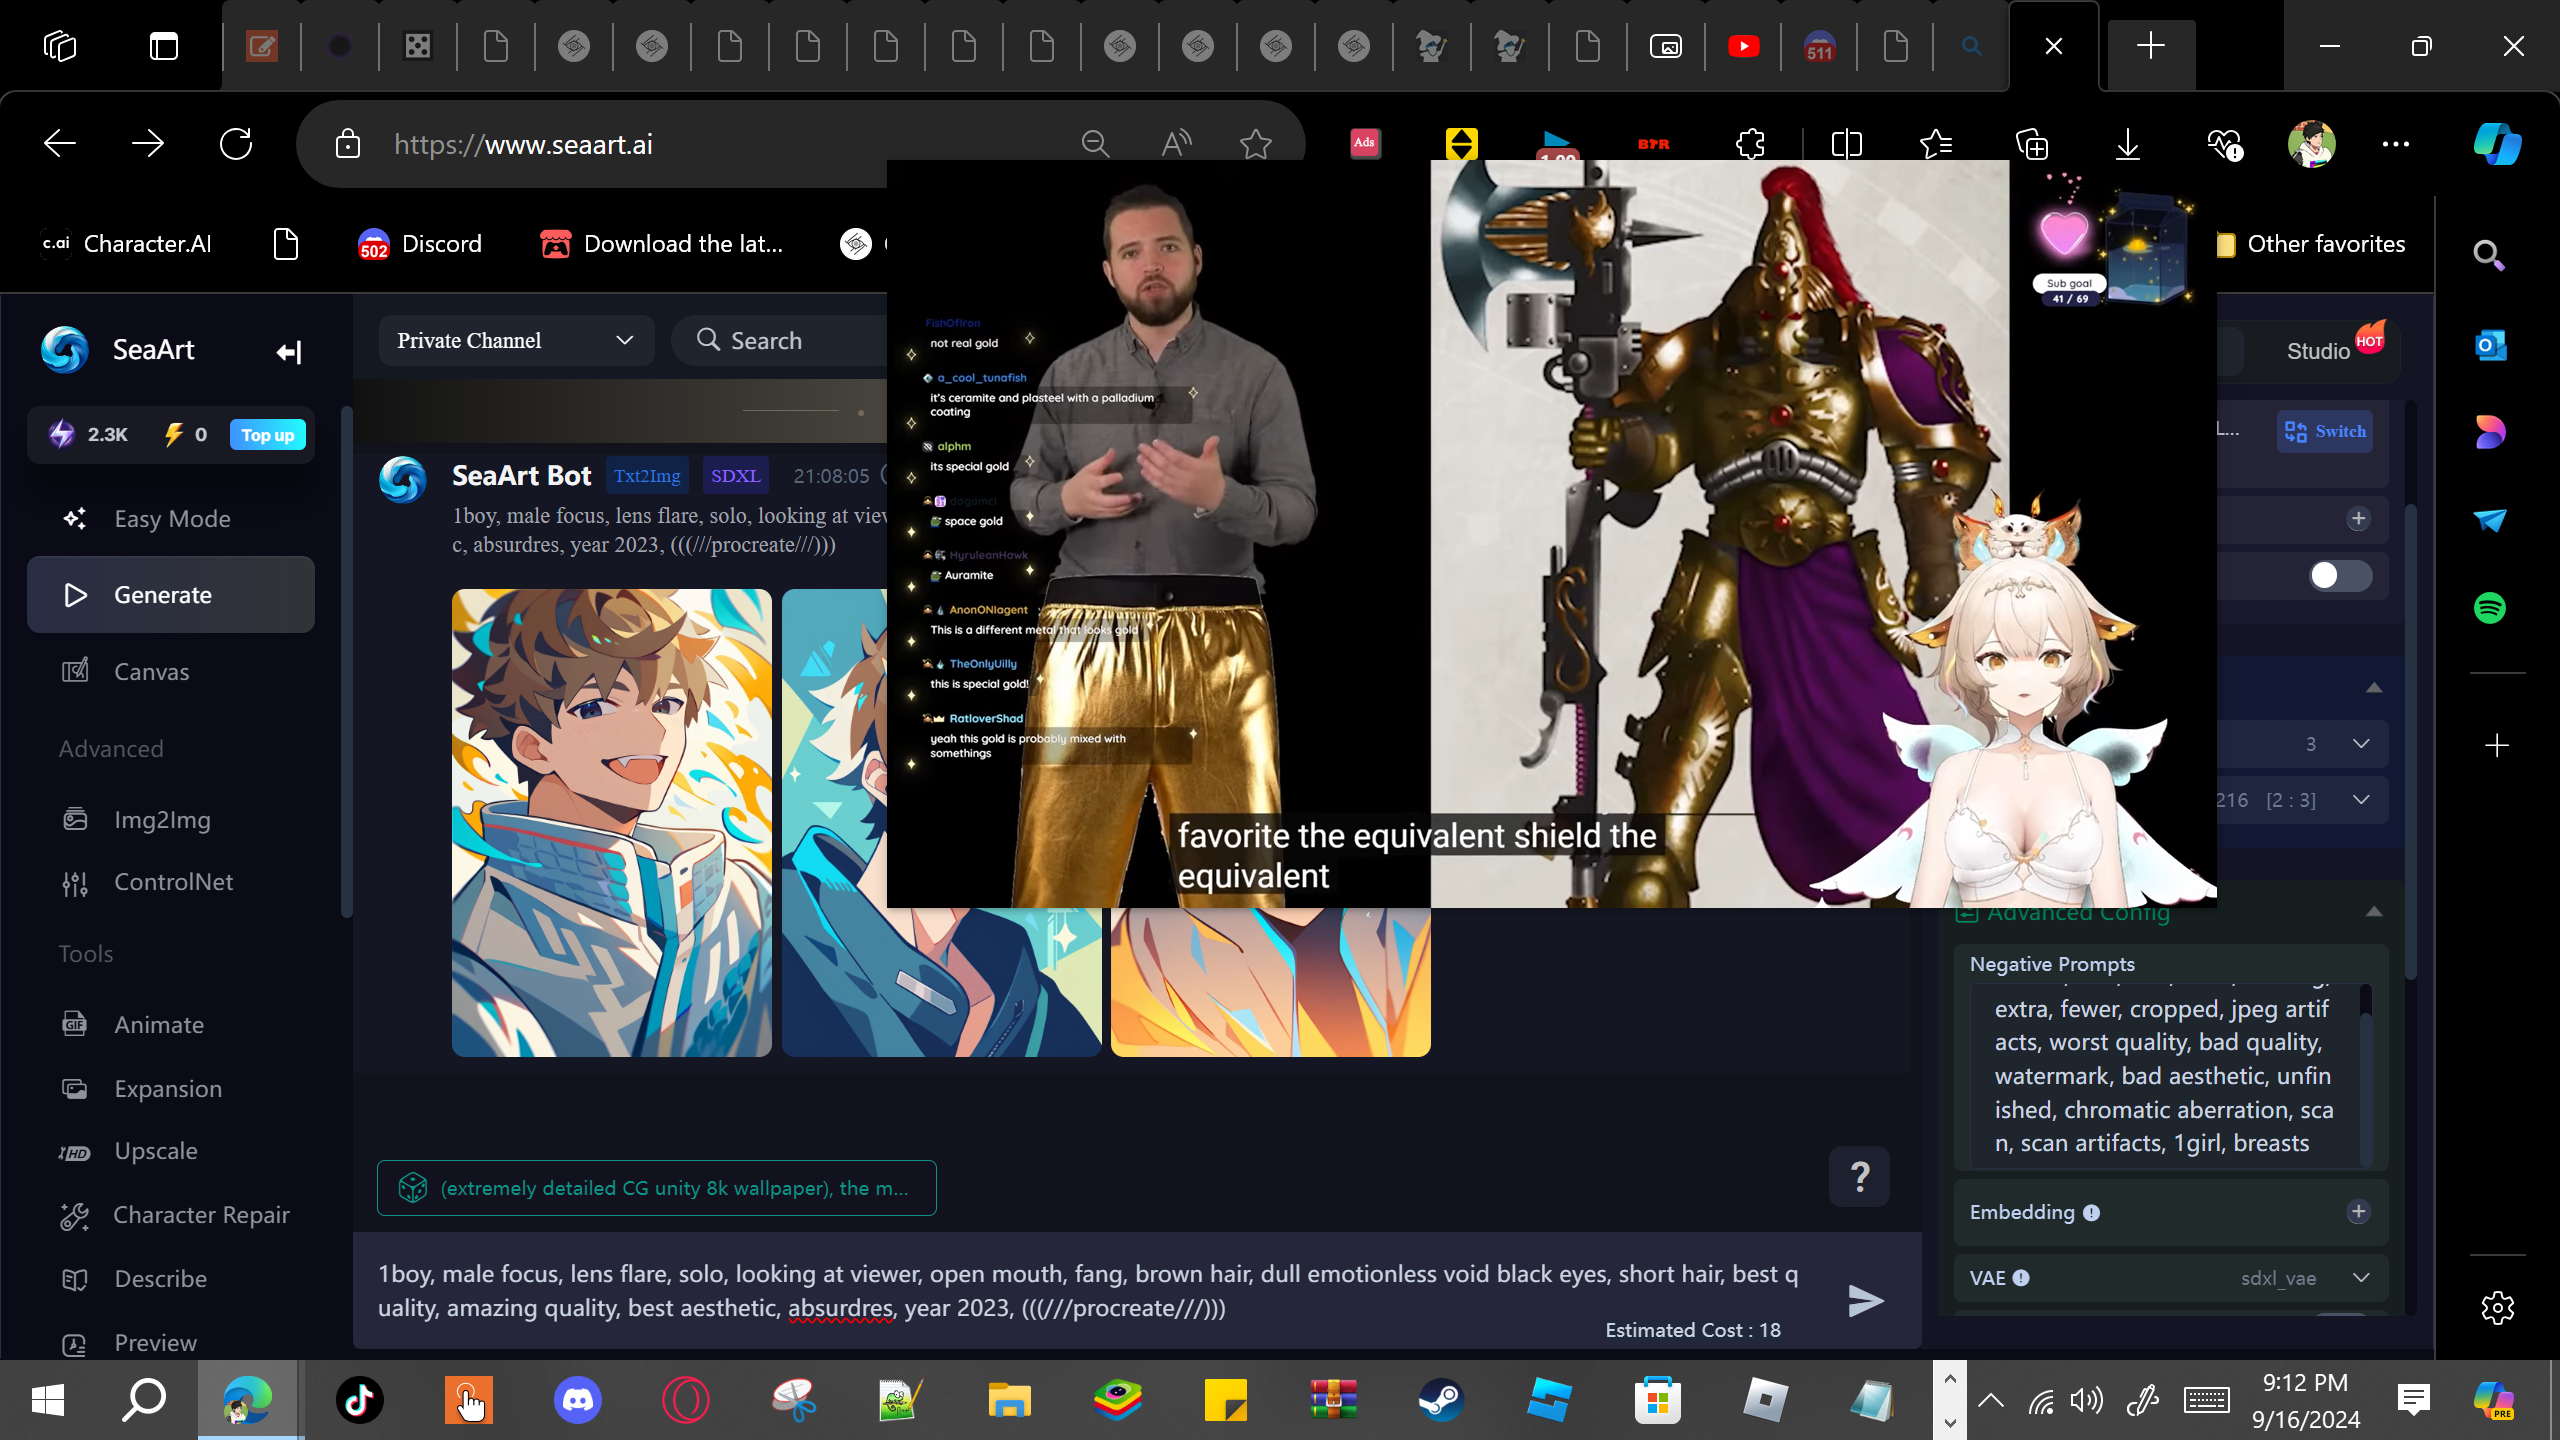Open Read Aloud icon in address bar
Viewport: 2560px width, 1440px height.
[x=1176, y=144]
